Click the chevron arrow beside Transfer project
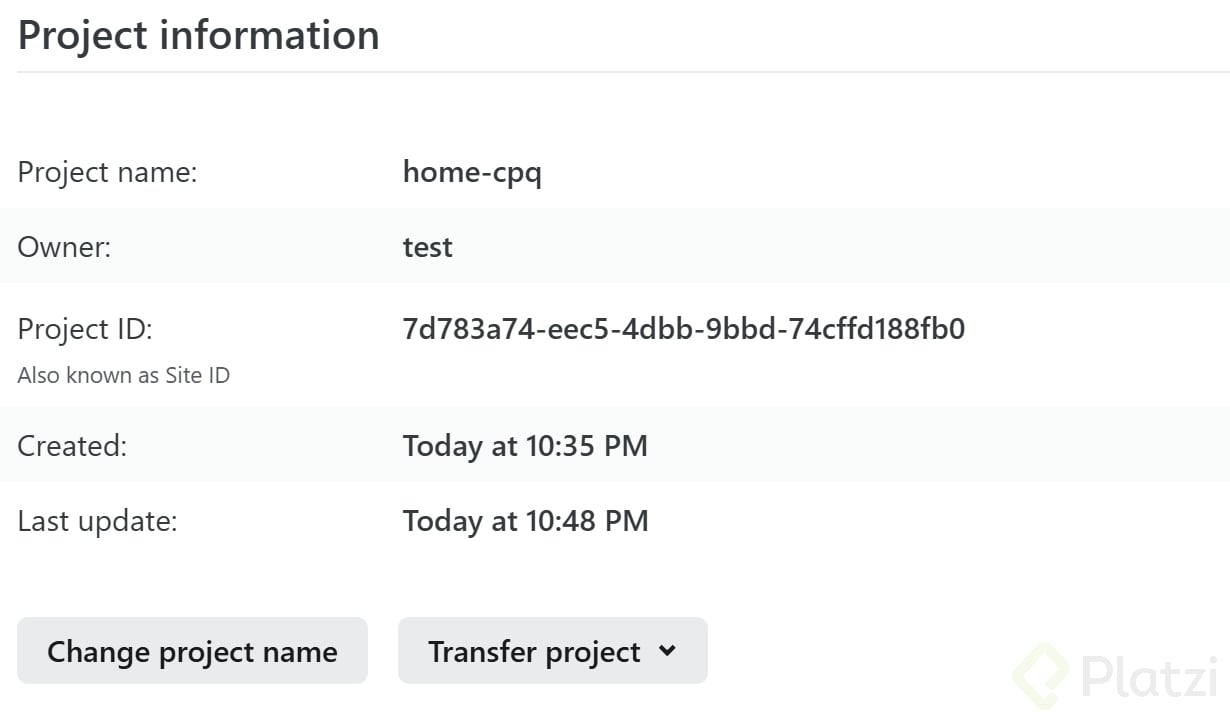Screen dimensions: 1230x718 click(x=668, y=652)
